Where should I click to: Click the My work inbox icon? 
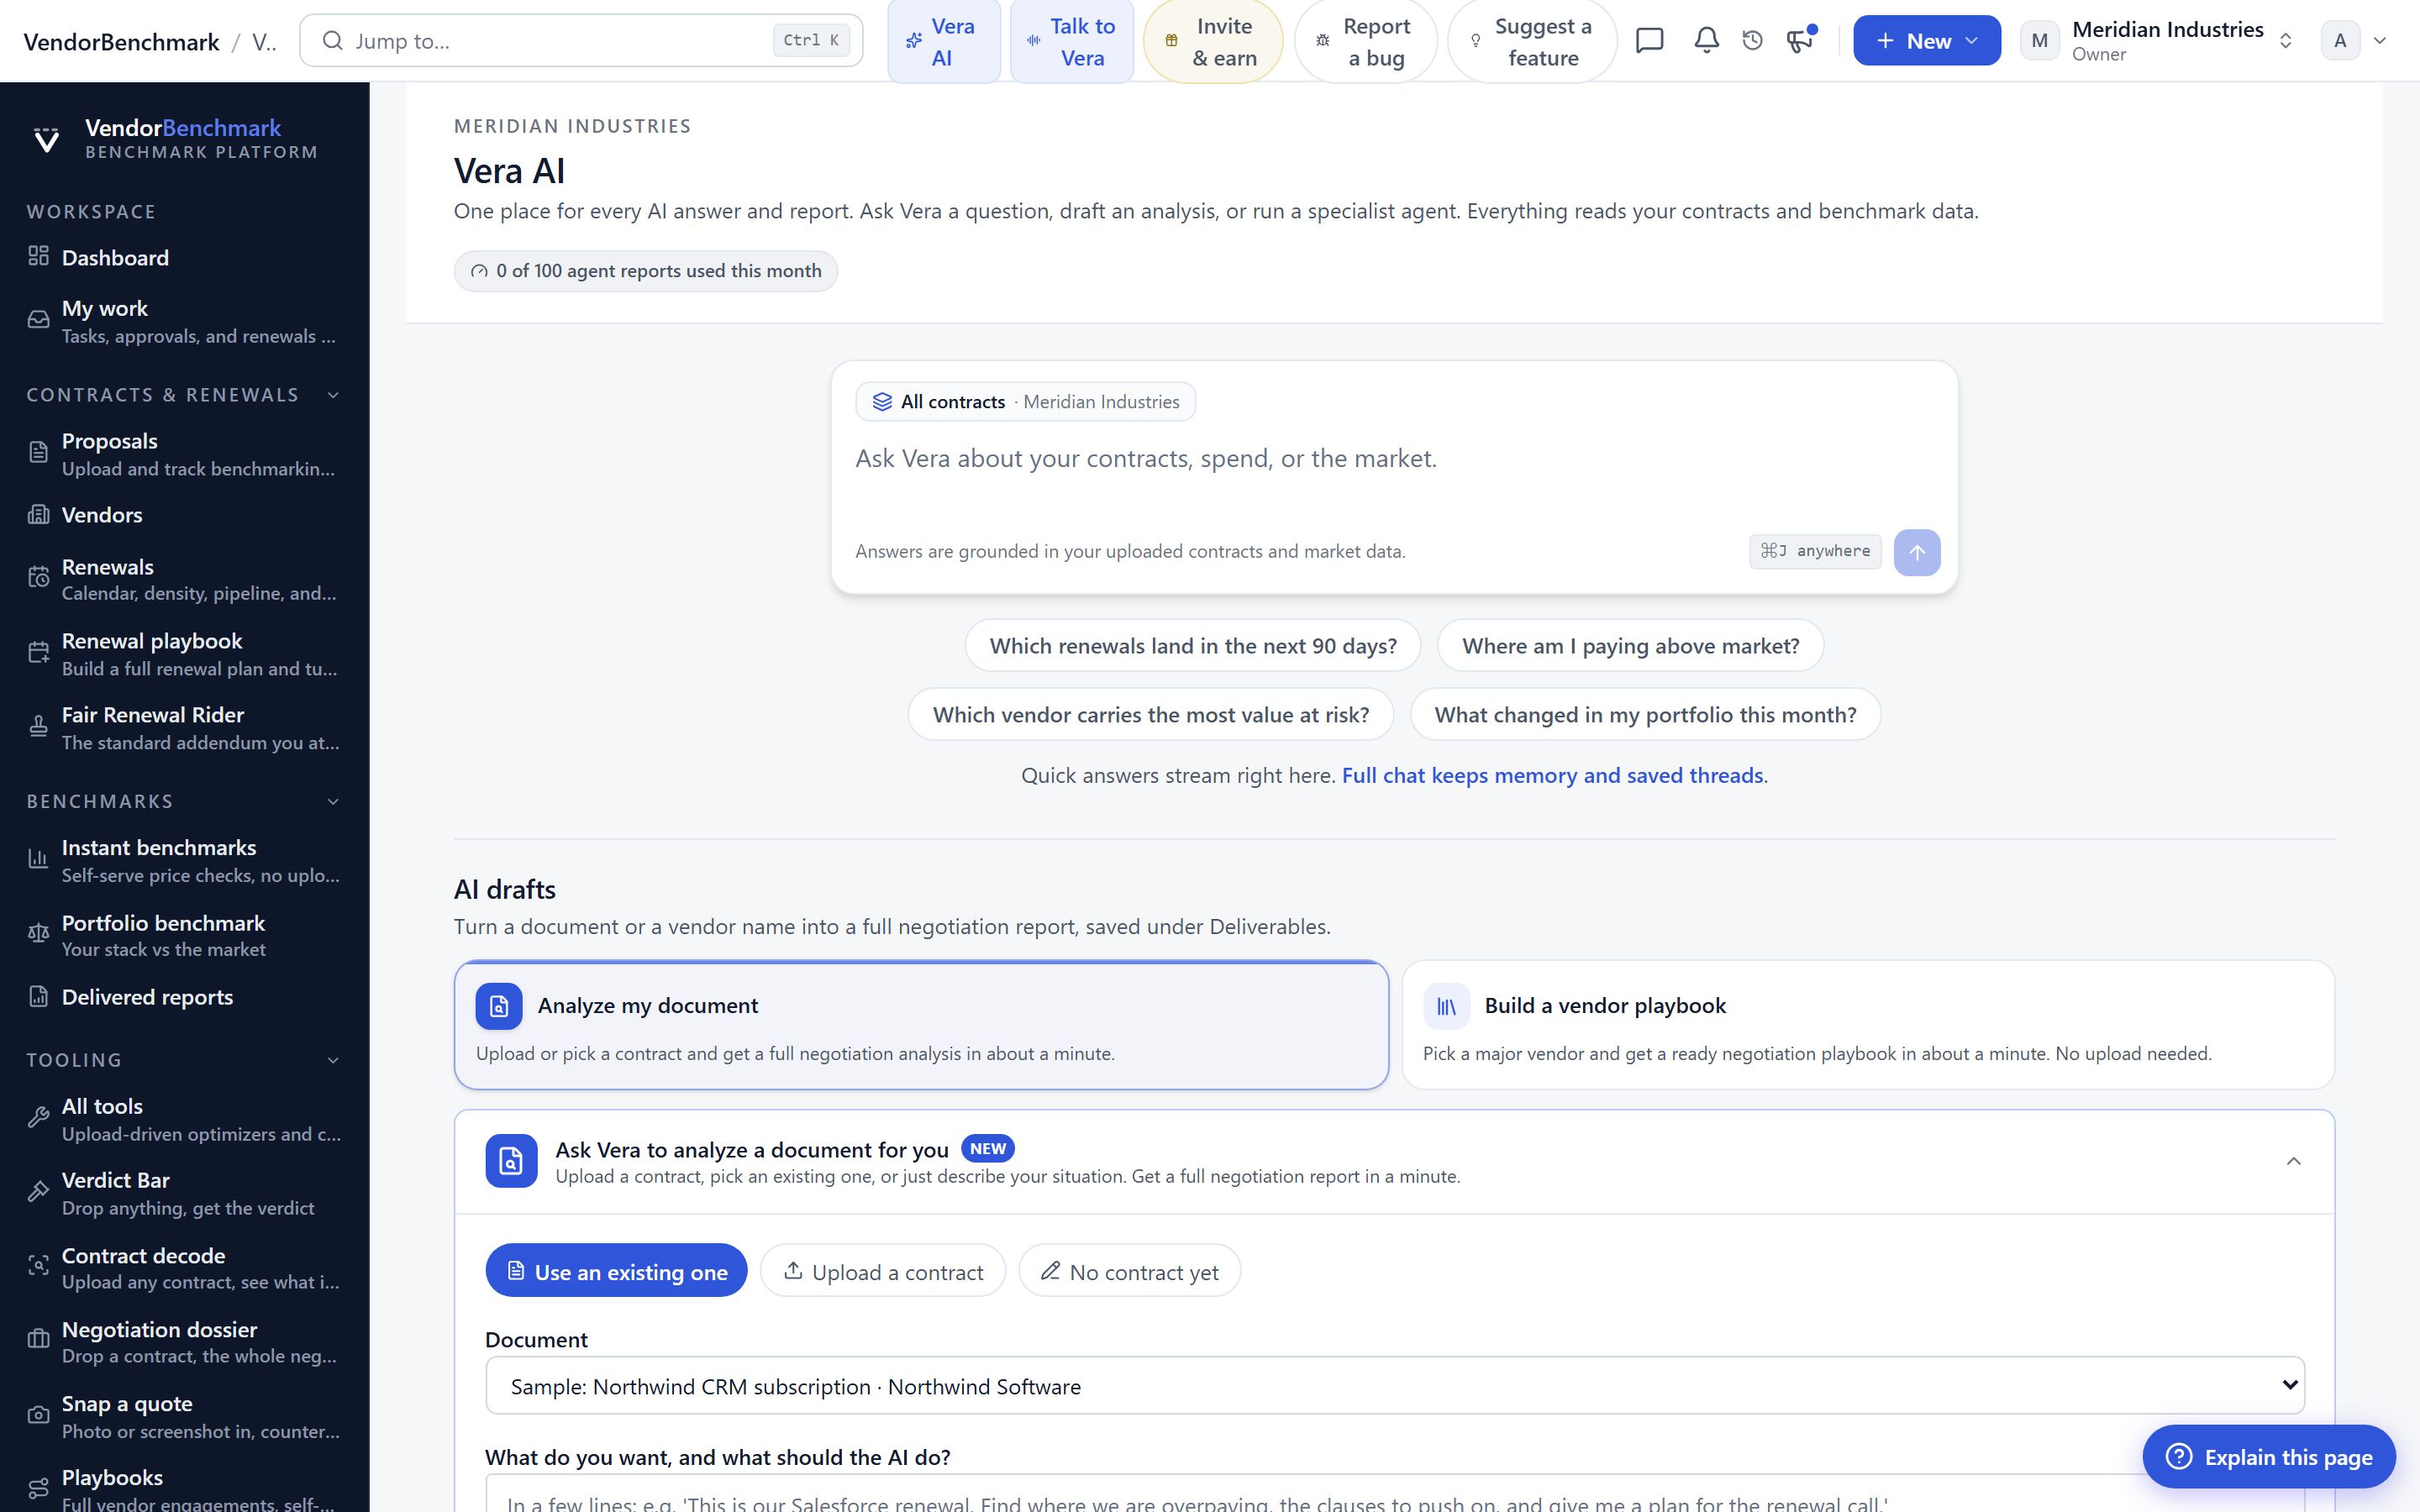click(38, 321)
